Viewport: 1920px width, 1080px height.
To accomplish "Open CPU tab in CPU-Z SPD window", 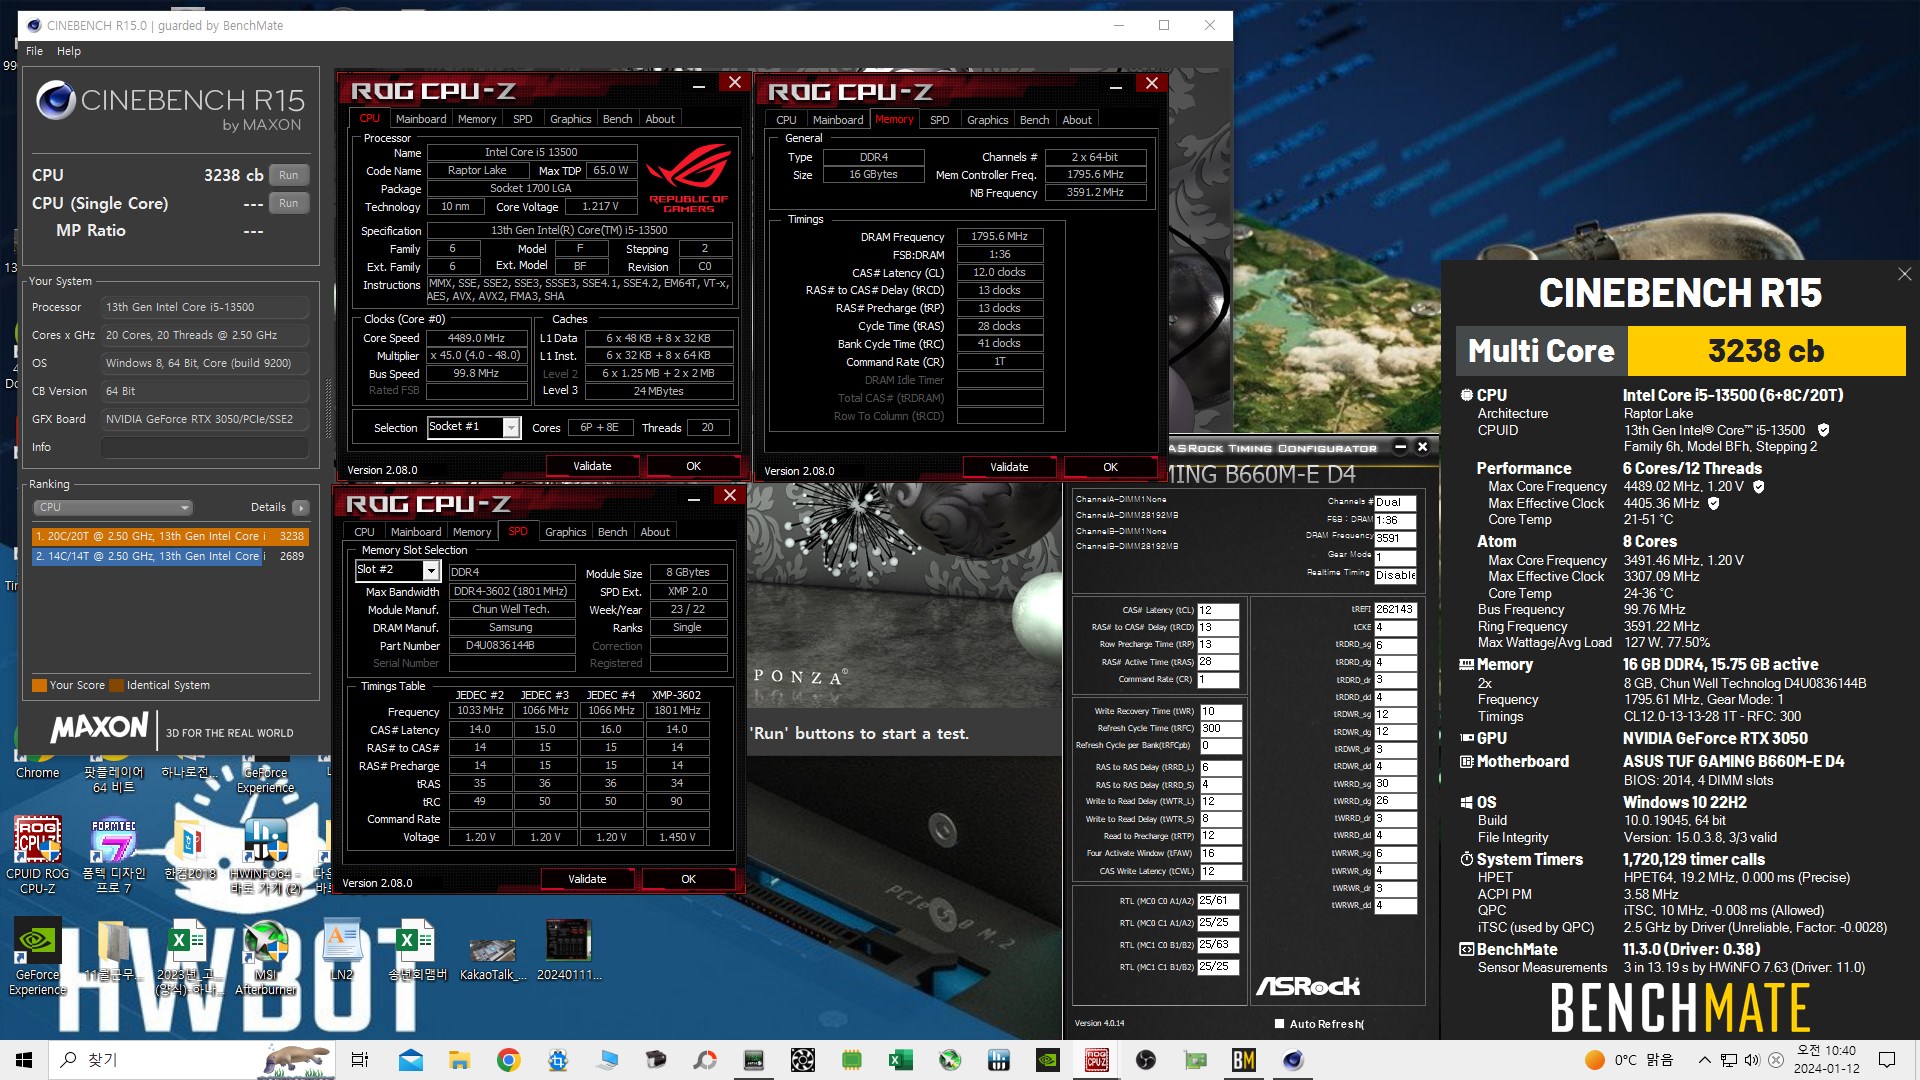I will 364,532.
